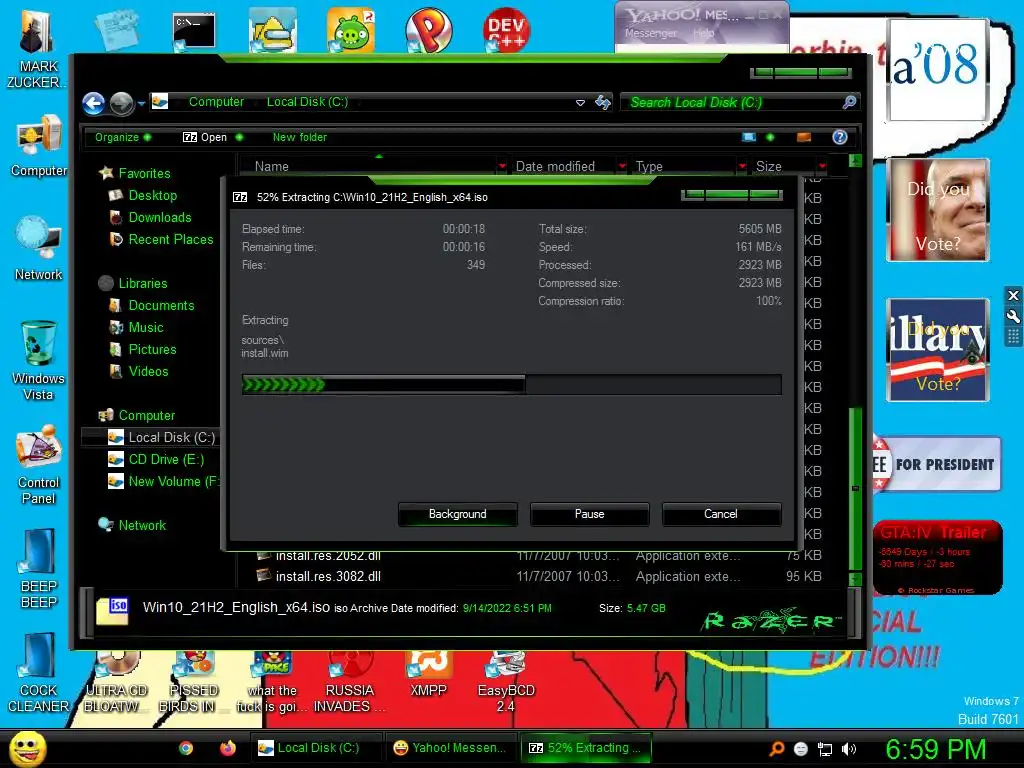1024x768 pixels.
Task: Open Size column filter dropdown
Action: pos(822,167)
